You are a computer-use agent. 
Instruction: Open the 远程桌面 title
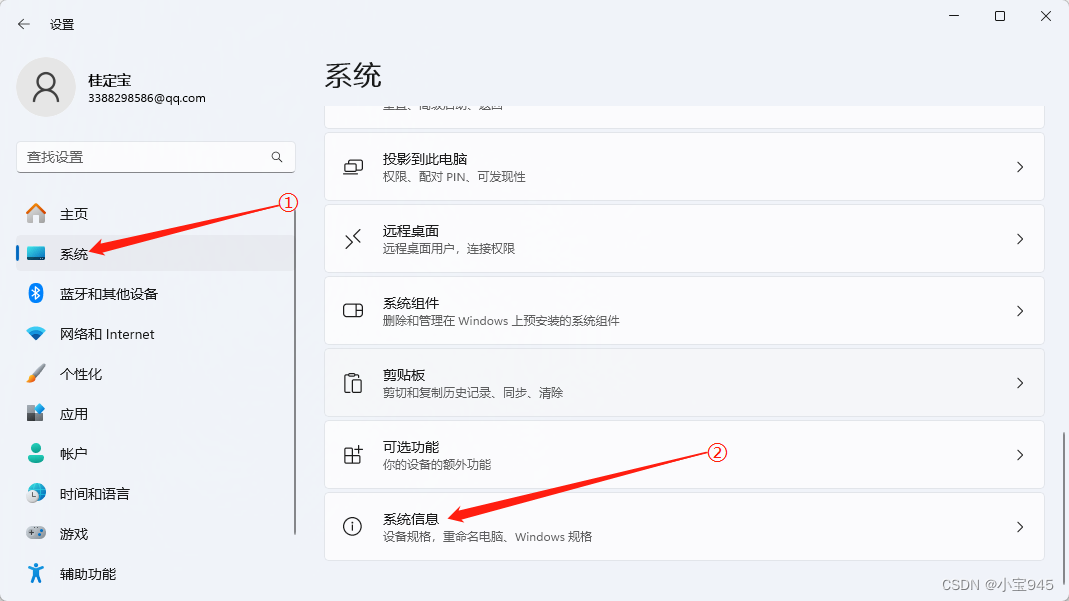point(410,231)
